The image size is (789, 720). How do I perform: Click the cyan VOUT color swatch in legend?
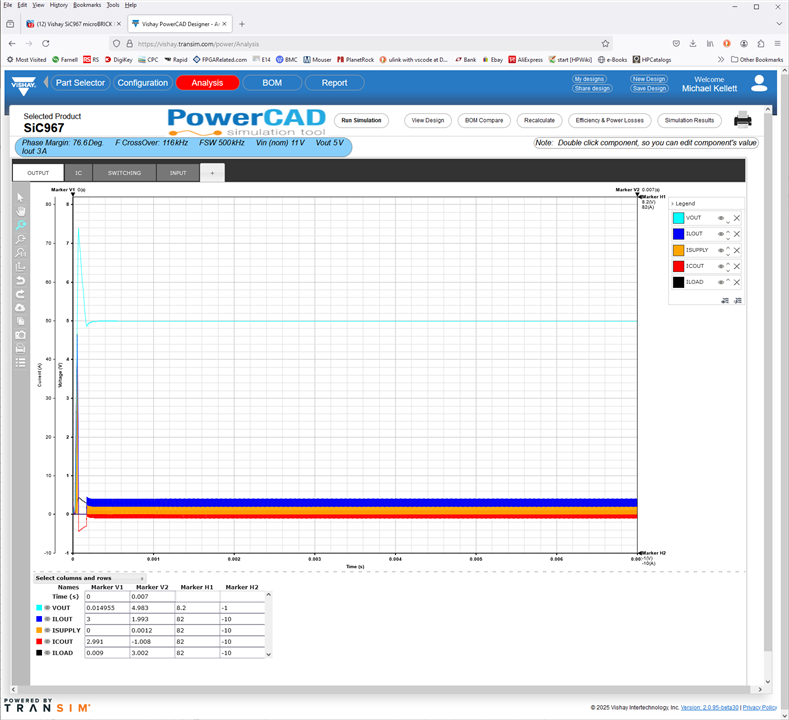(678, 218)
